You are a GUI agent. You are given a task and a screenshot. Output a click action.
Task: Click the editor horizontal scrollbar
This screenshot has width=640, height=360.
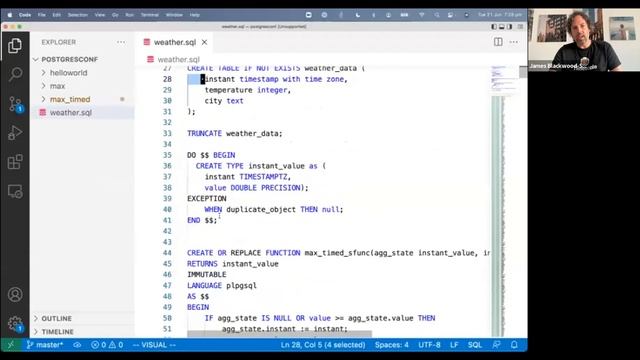[x=279, y=334]
